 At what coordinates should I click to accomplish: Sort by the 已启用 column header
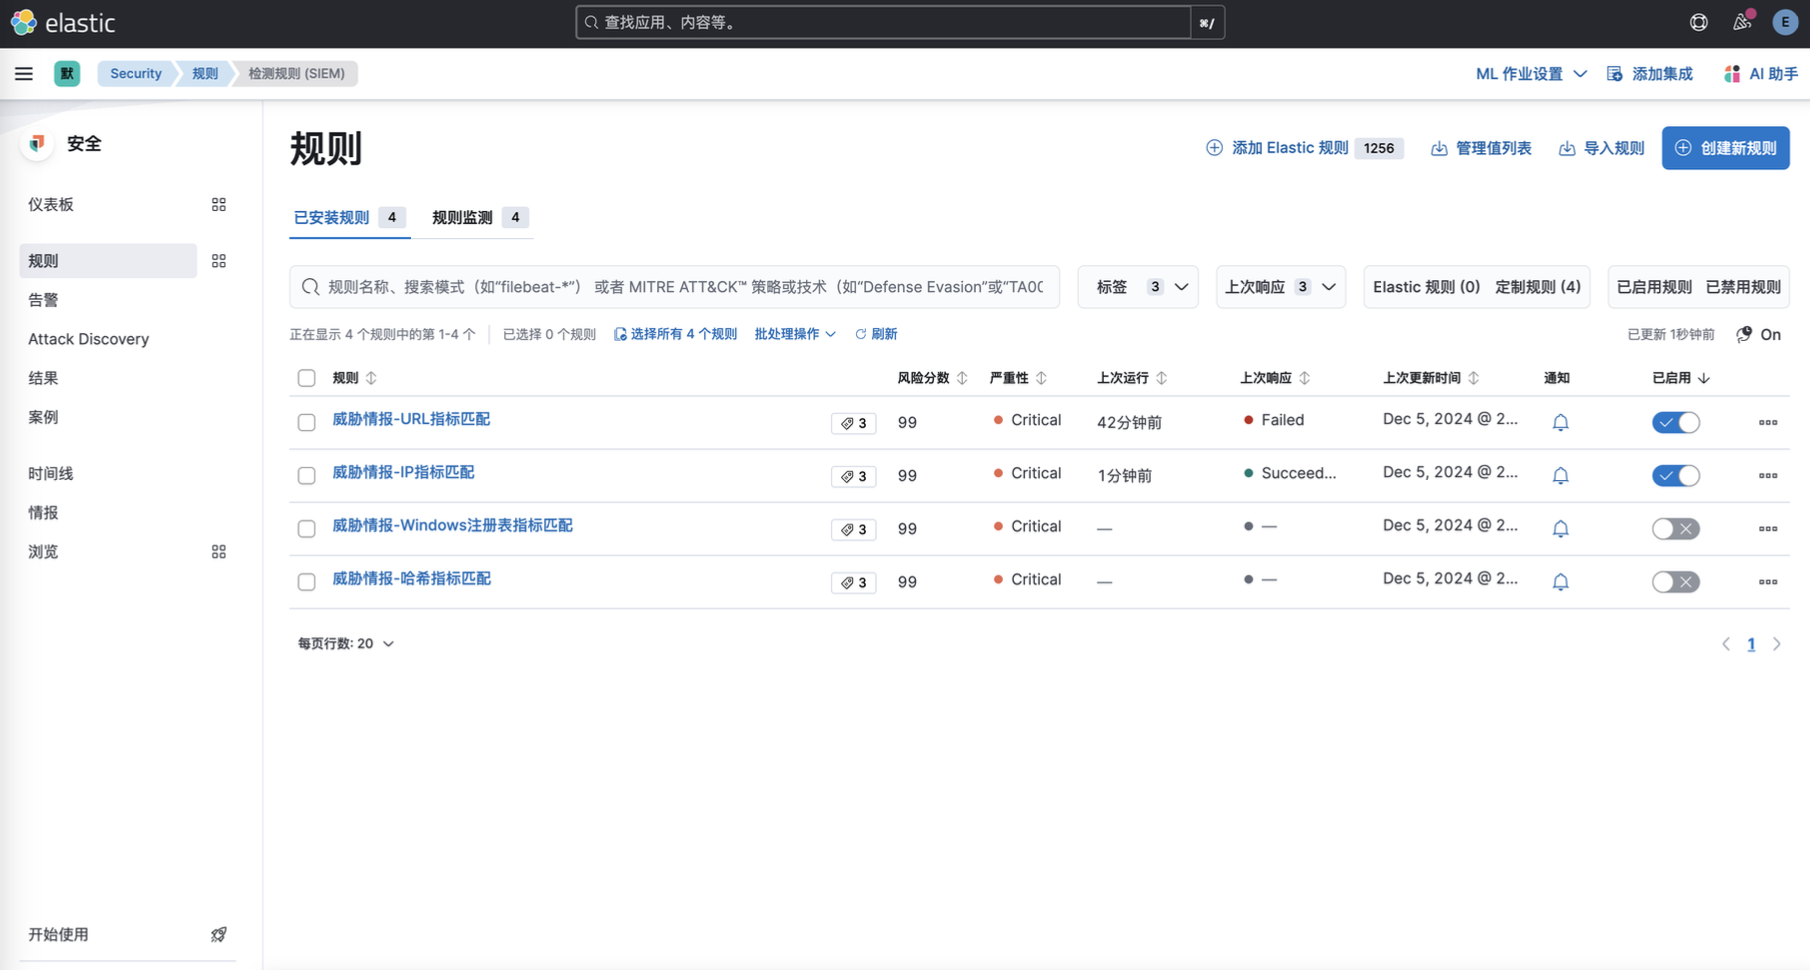tap(1680, 378)
